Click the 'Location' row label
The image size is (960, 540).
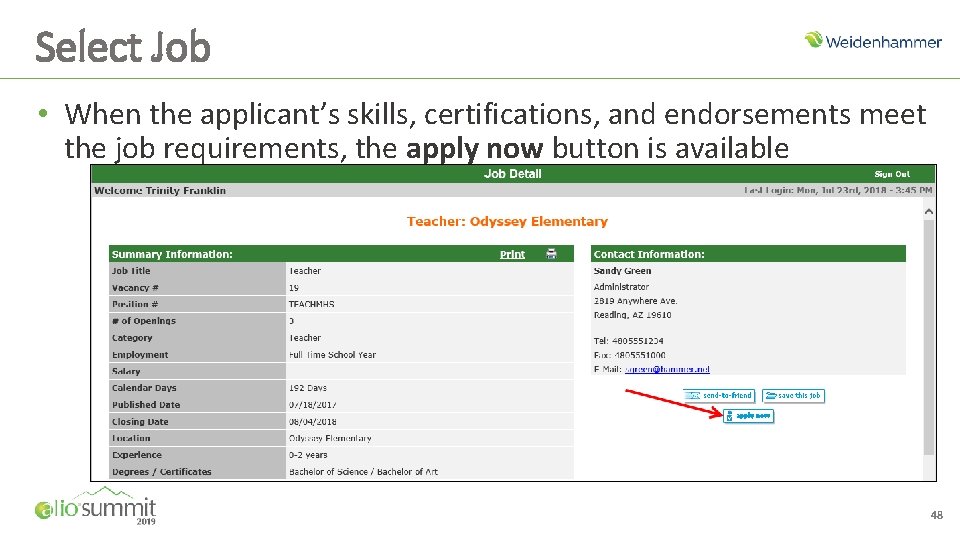click(x=131, y=438)
